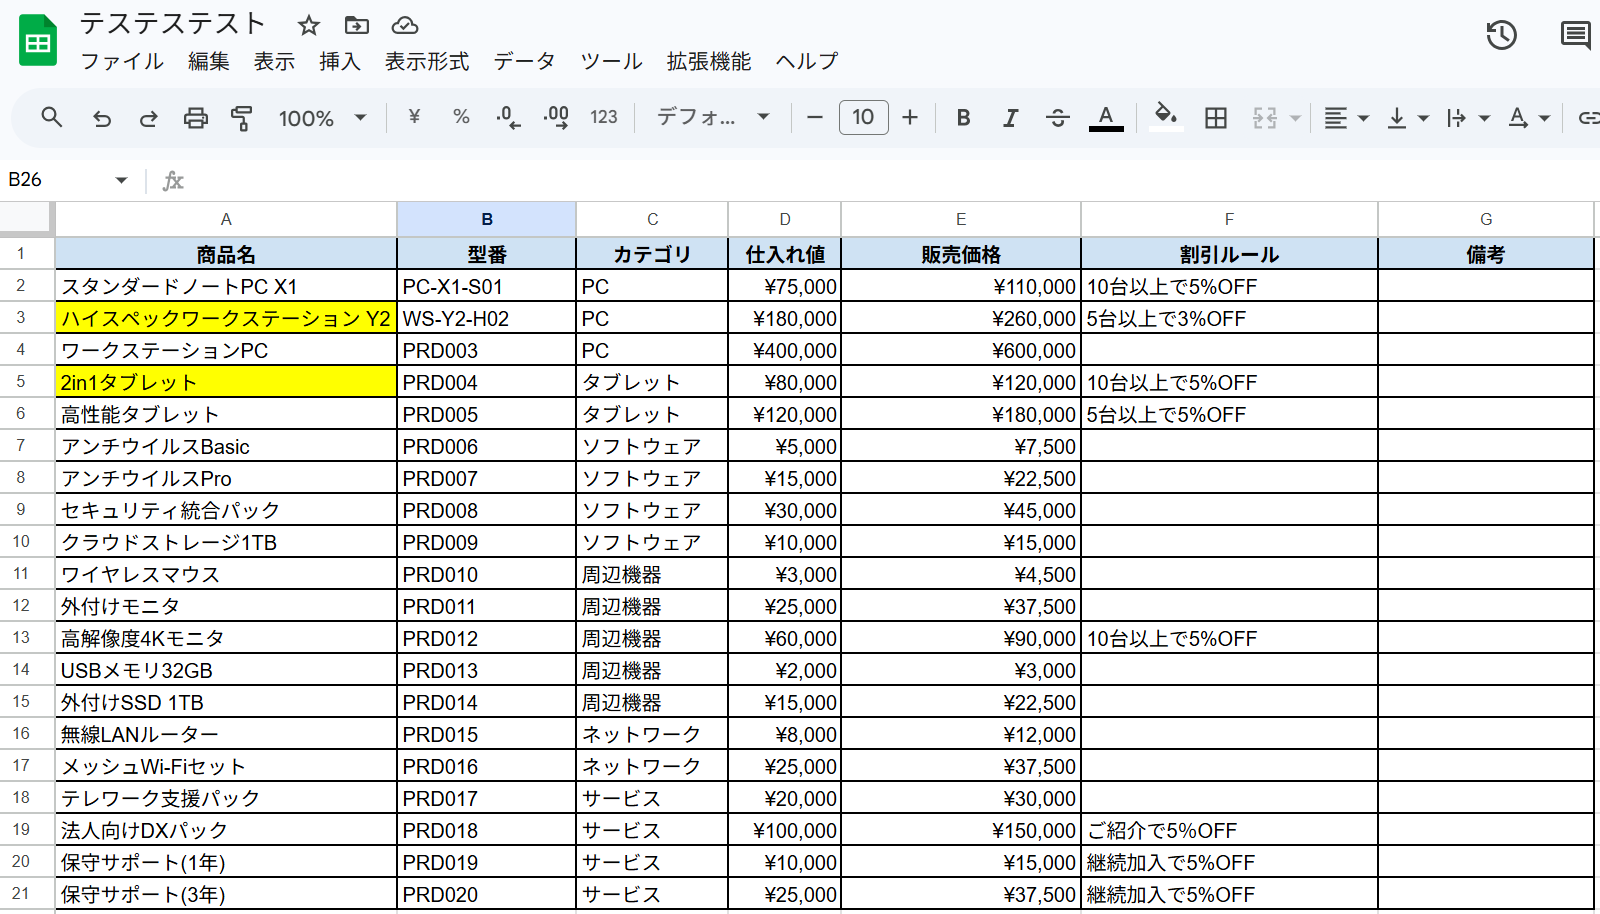Open the ツール menu

611,61
